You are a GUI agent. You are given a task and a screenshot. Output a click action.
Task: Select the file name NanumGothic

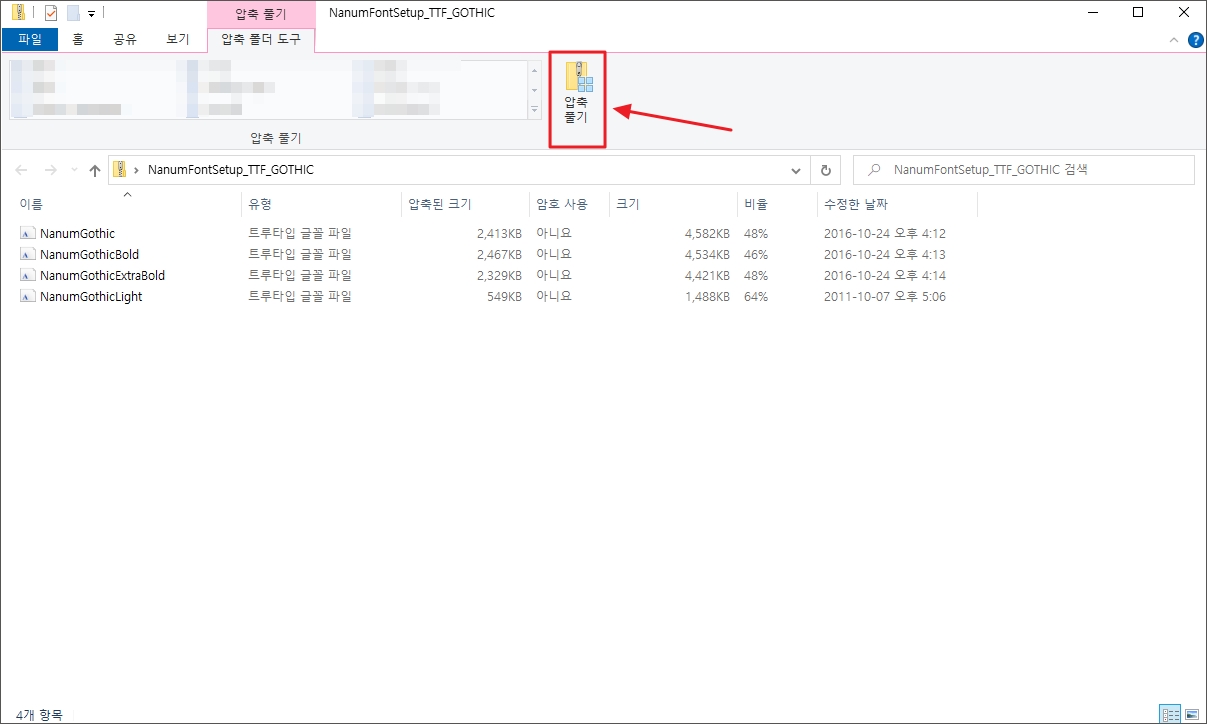(78, 233)
